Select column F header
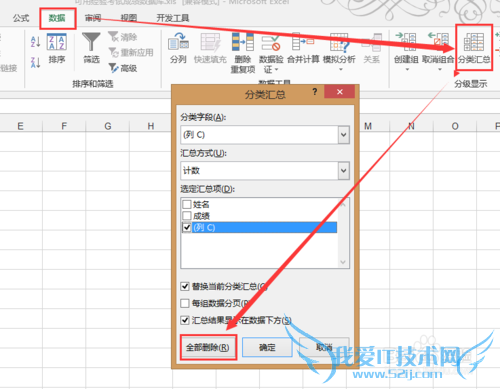Screen dimensions: 500x389 coord(64,126)
